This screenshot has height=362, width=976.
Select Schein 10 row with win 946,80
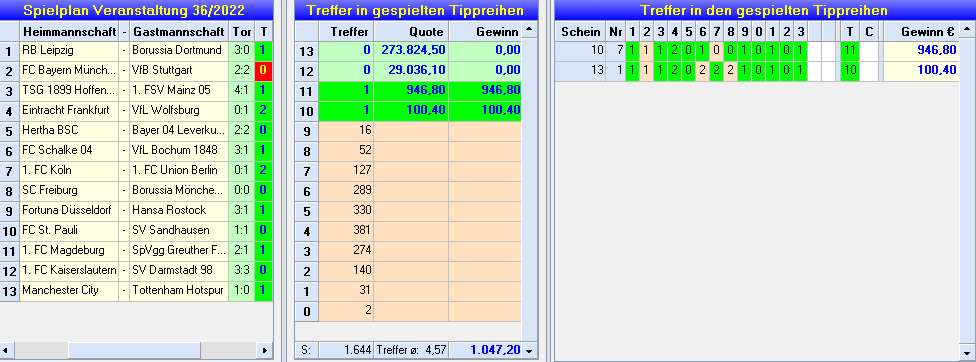click(x=756, y=50)
